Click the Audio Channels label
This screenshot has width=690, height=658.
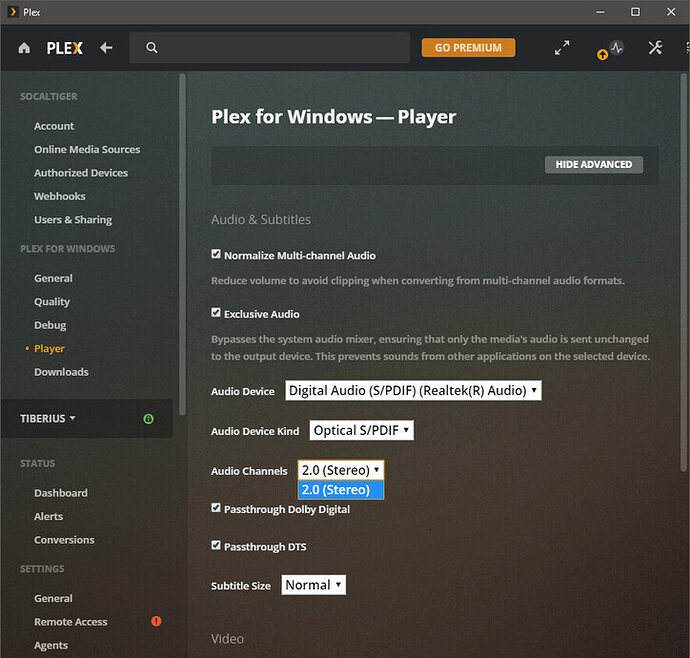coord(249,471)
